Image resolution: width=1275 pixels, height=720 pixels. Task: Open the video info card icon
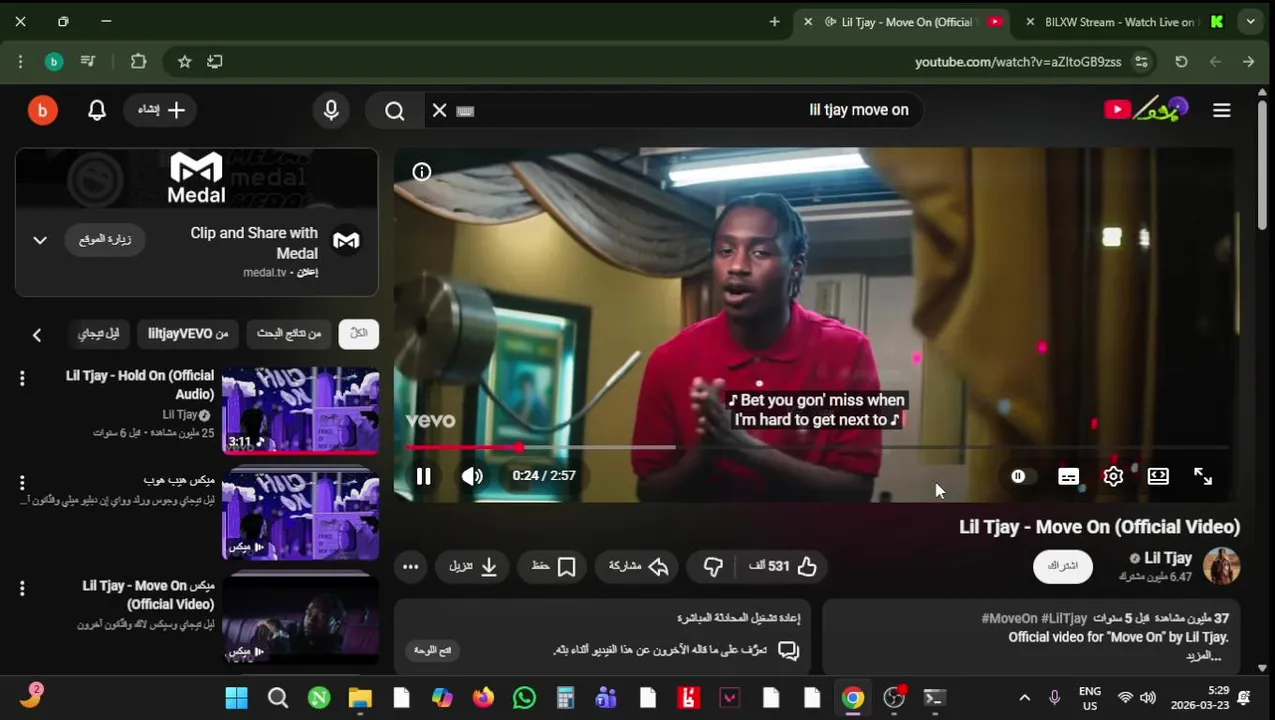(422, 172)
